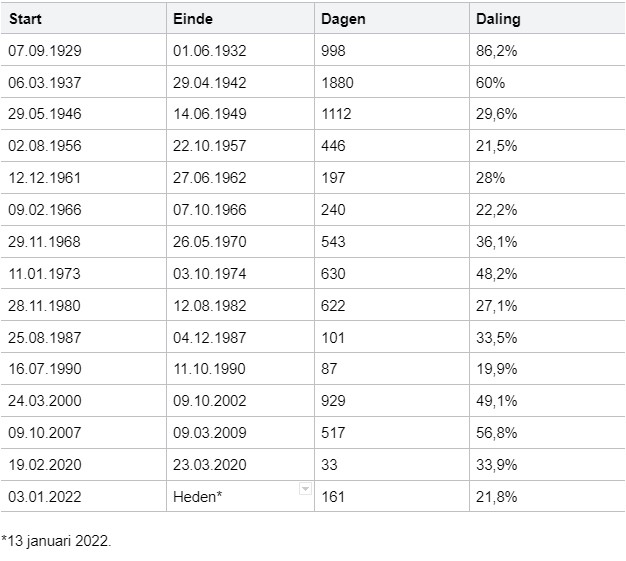Click the footnote *13 januari 2022
The width and height of the screenshot is (626, 561).
(x=56, y=541)
